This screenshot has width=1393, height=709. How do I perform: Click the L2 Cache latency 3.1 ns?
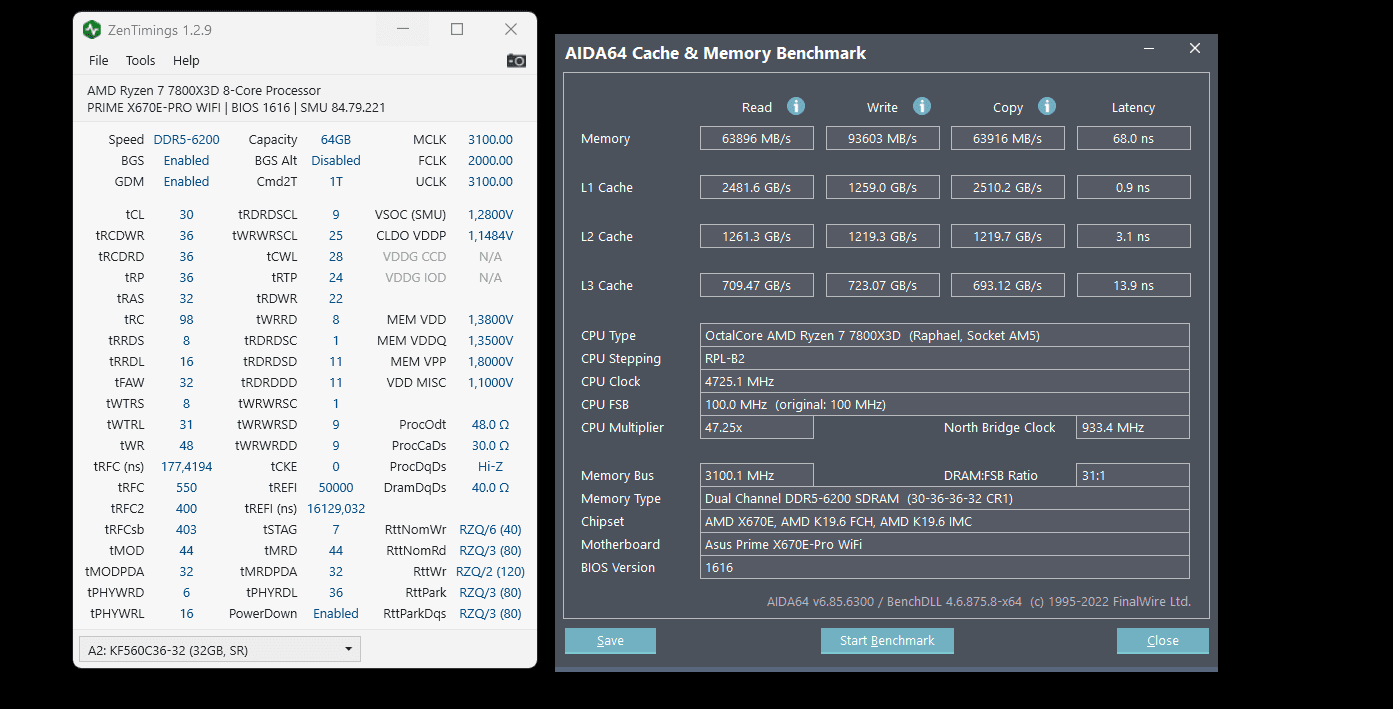coord(1134,236)
